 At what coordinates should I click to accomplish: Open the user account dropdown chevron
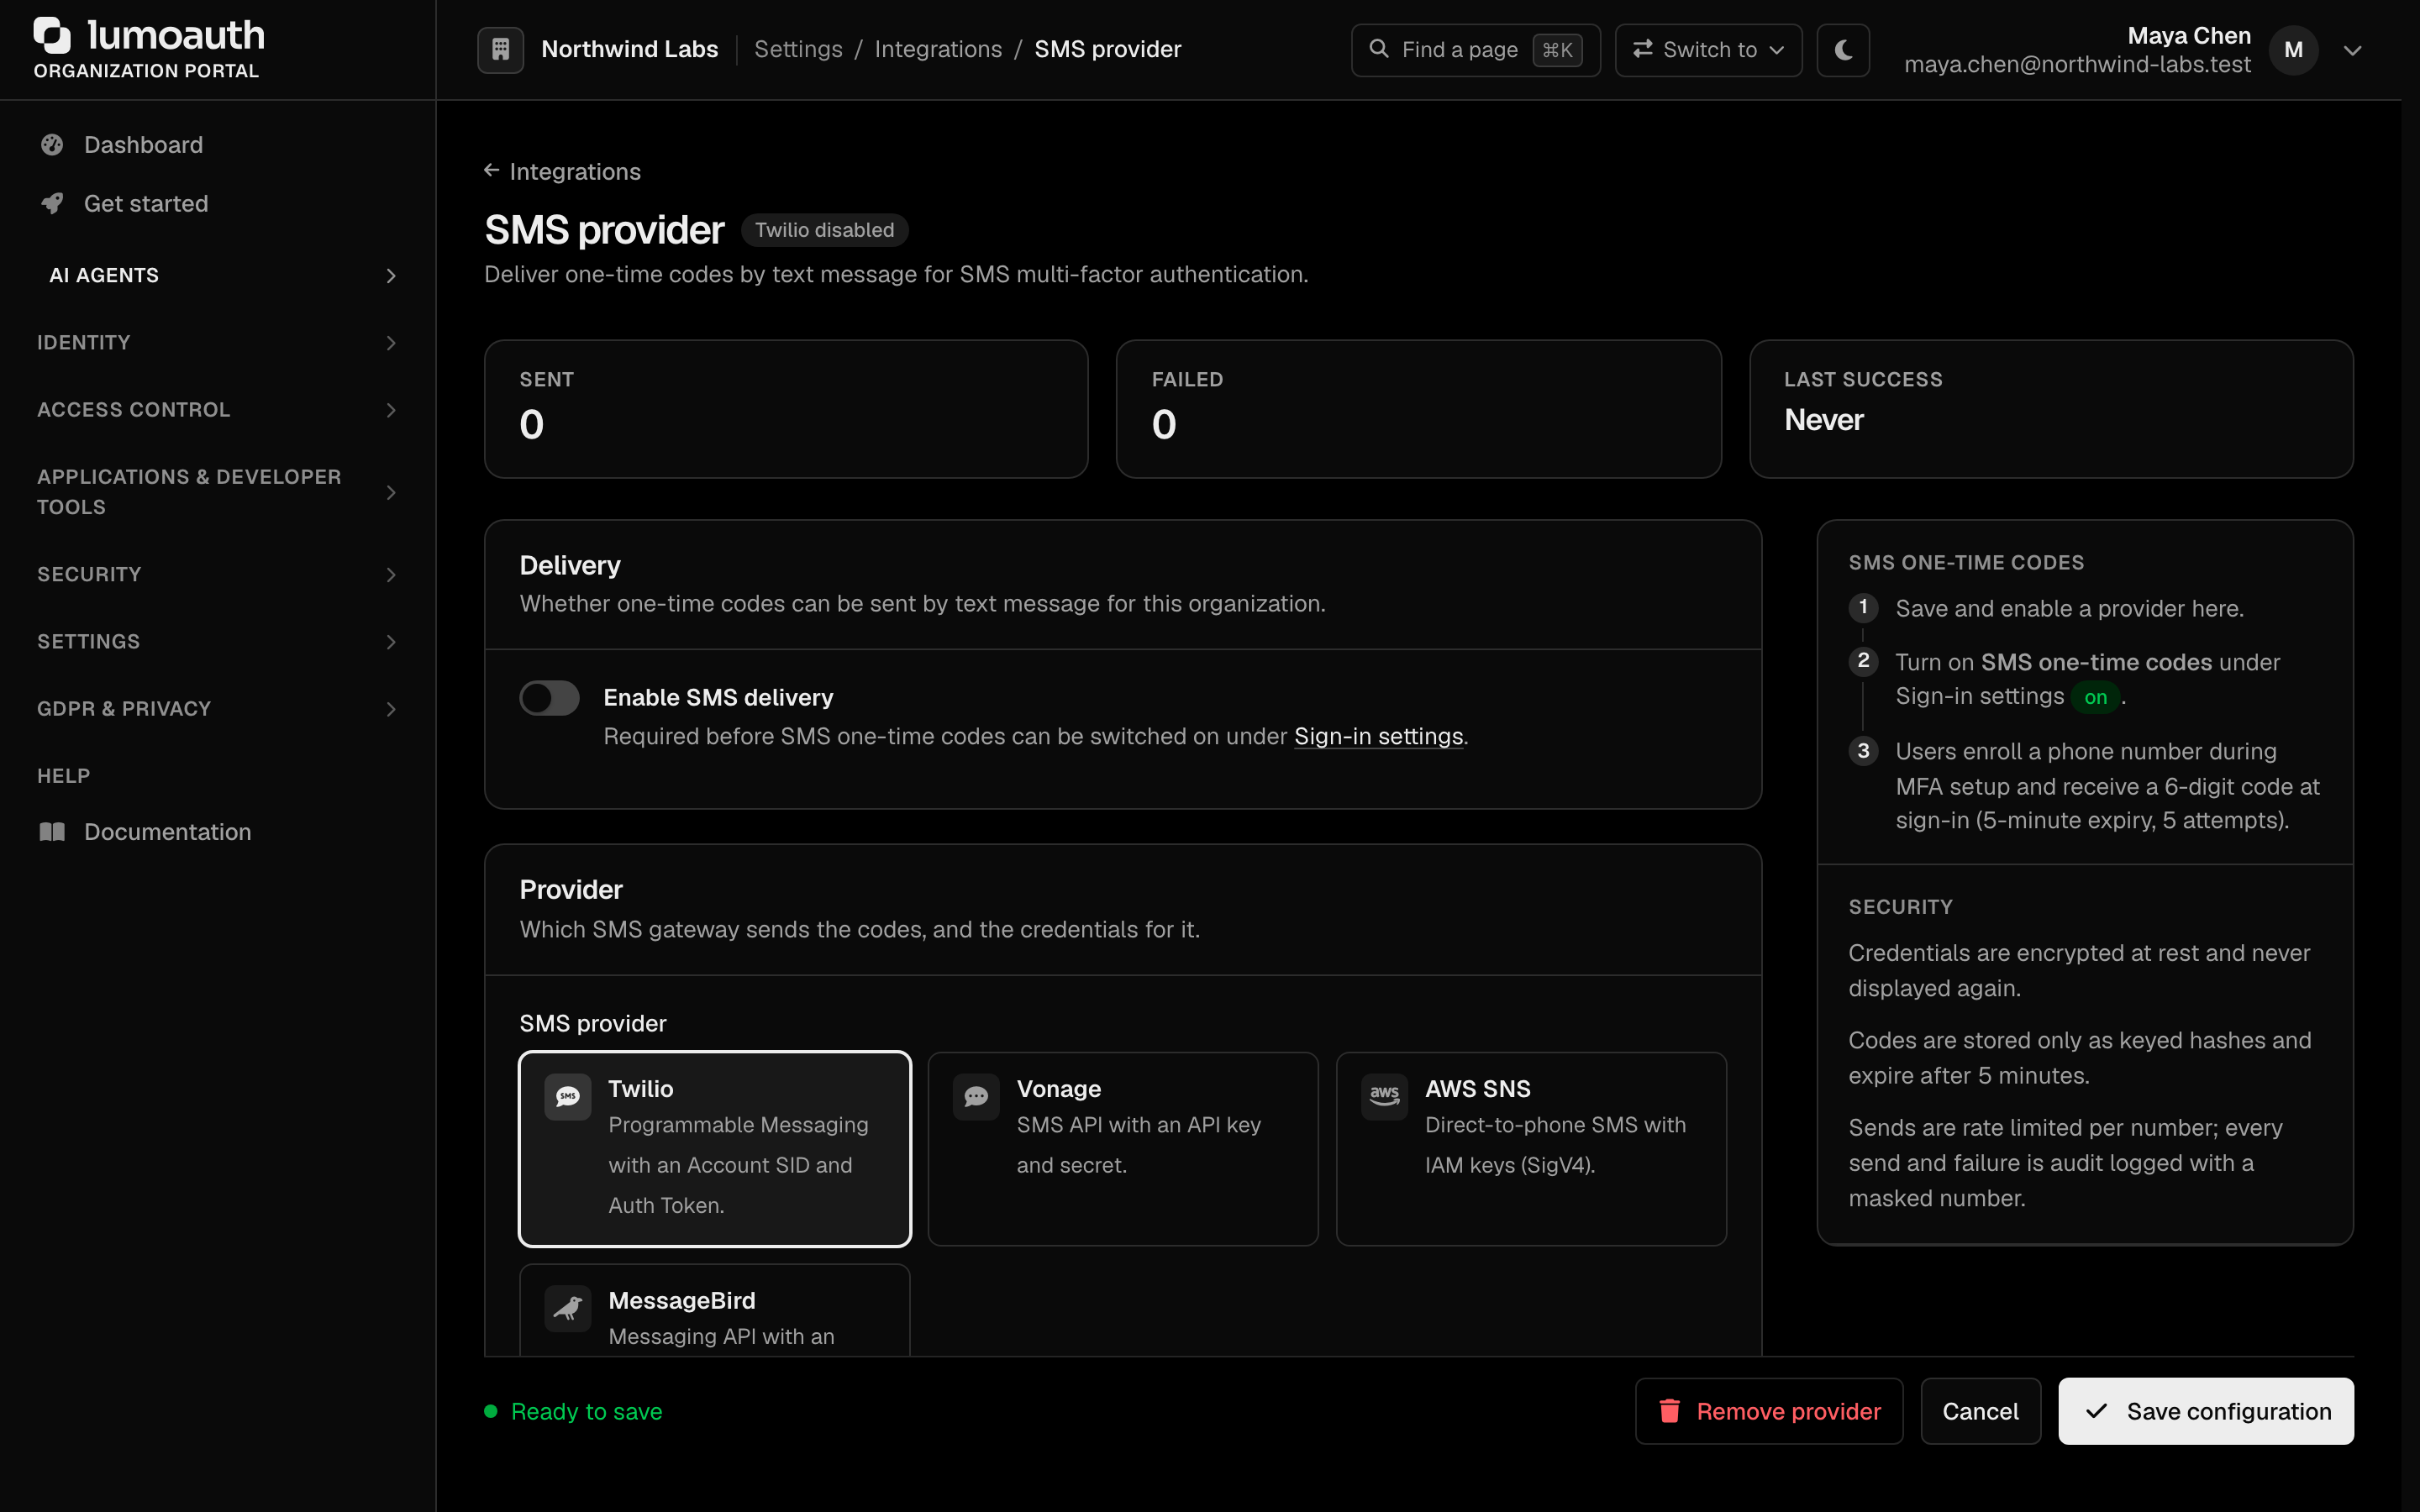pyautogui.click(x=2352, y=50)
